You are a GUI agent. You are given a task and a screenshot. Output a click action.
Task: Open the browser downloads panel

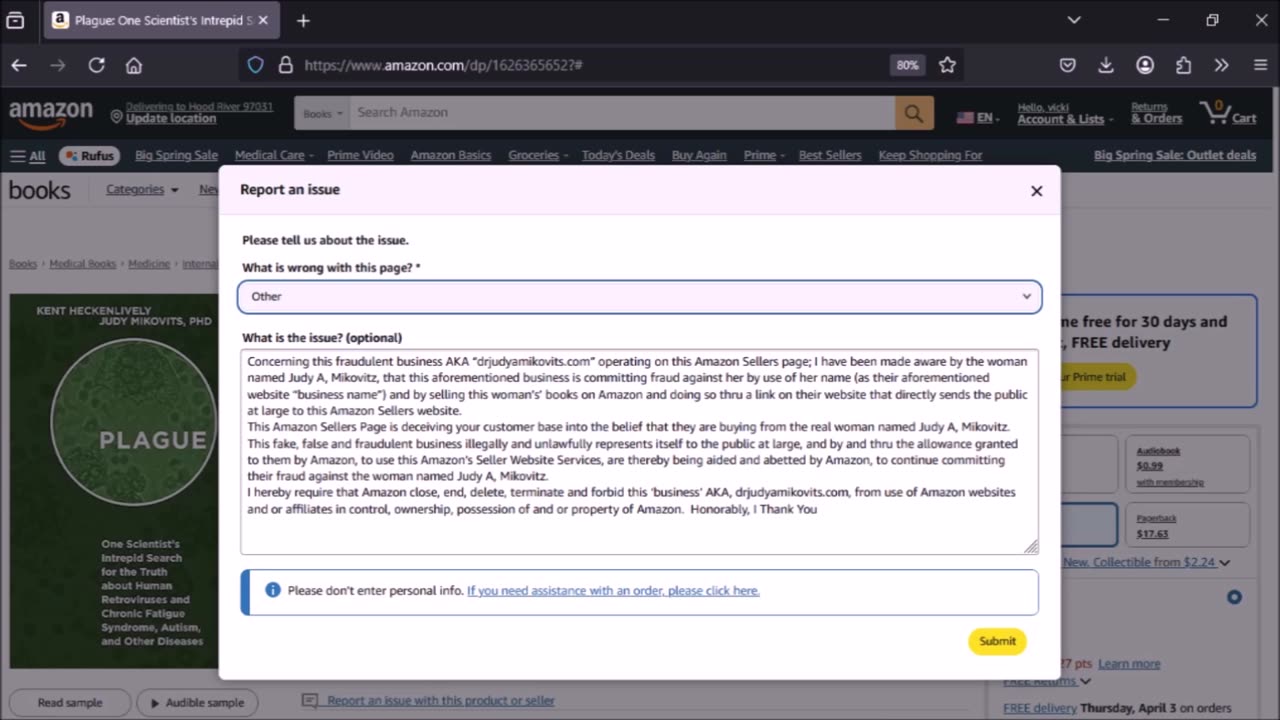(x=1106, y=65)
